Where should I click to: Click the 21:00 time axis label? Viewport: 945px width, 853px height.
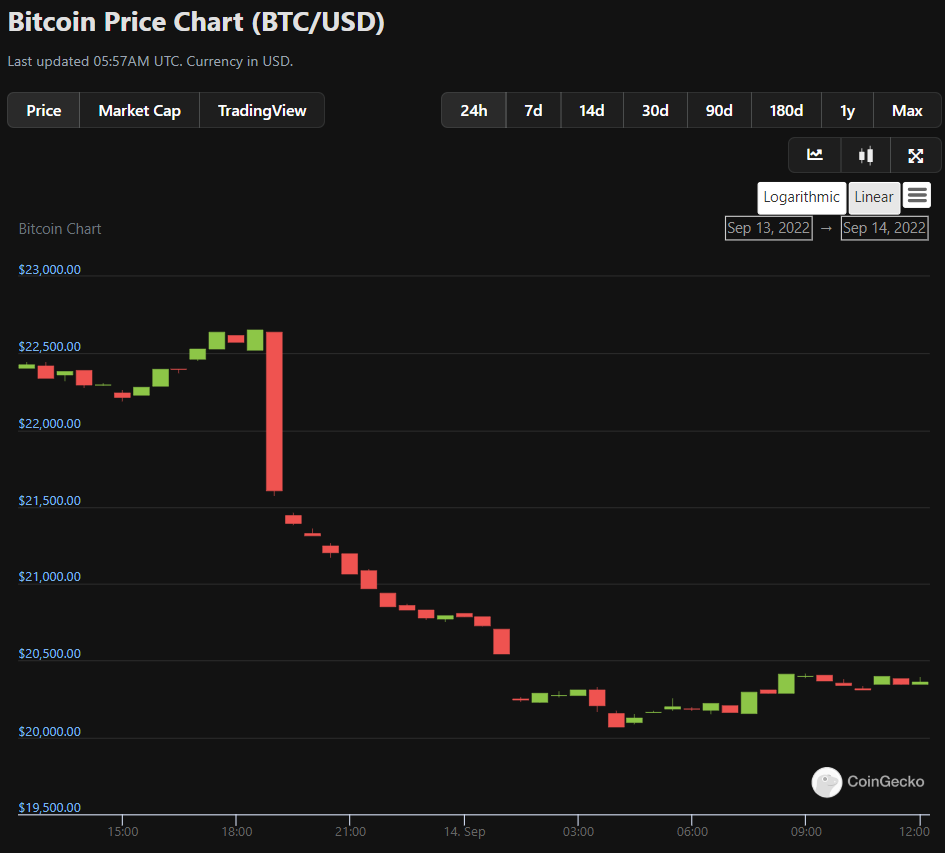click(x=351, y=832)
